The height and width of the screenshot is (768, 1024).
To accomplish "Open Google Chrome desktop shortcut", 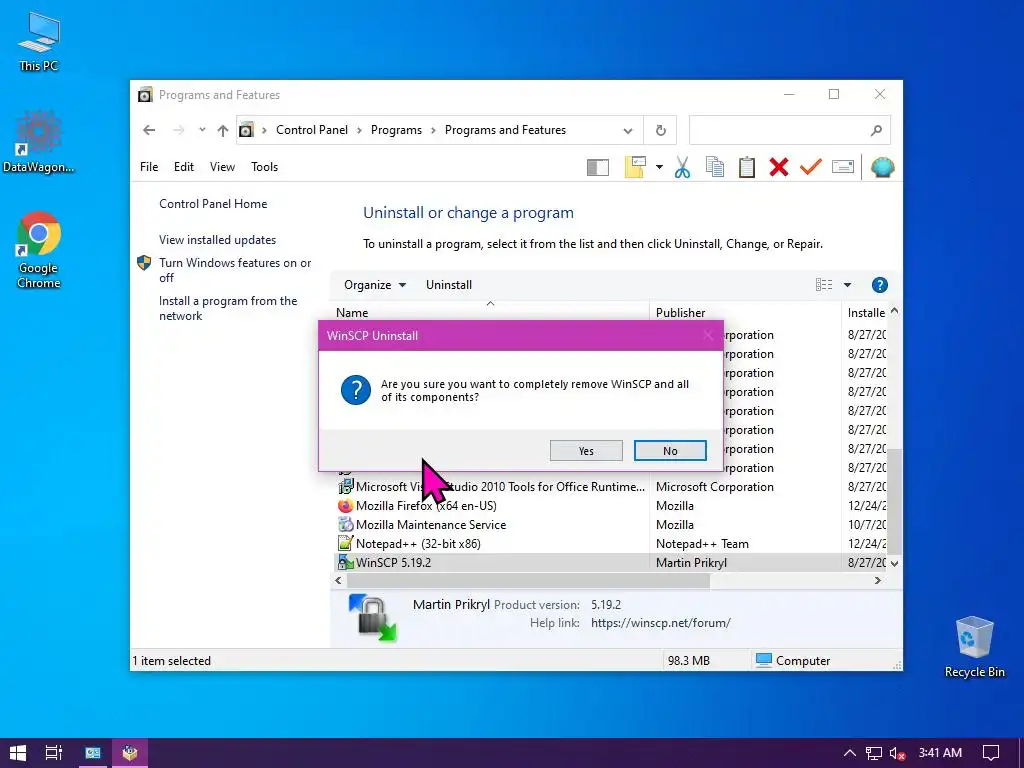I will coord(39,249).
